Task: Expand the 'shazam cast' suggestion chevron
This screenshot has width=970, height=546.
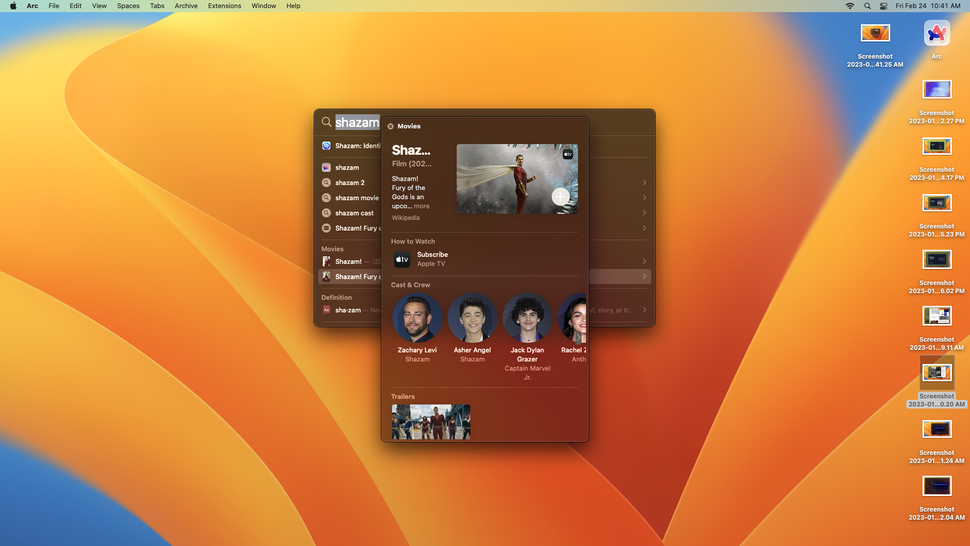Action: tap(644, 213)
